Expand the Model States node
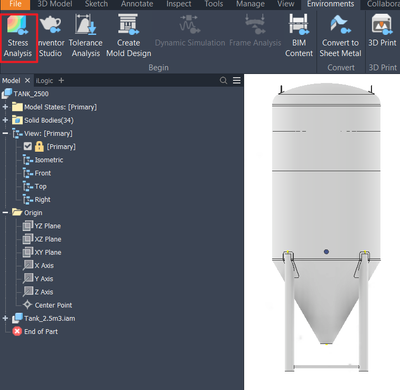This screenshot has height=390, width=400. click(x=5, y=107)
